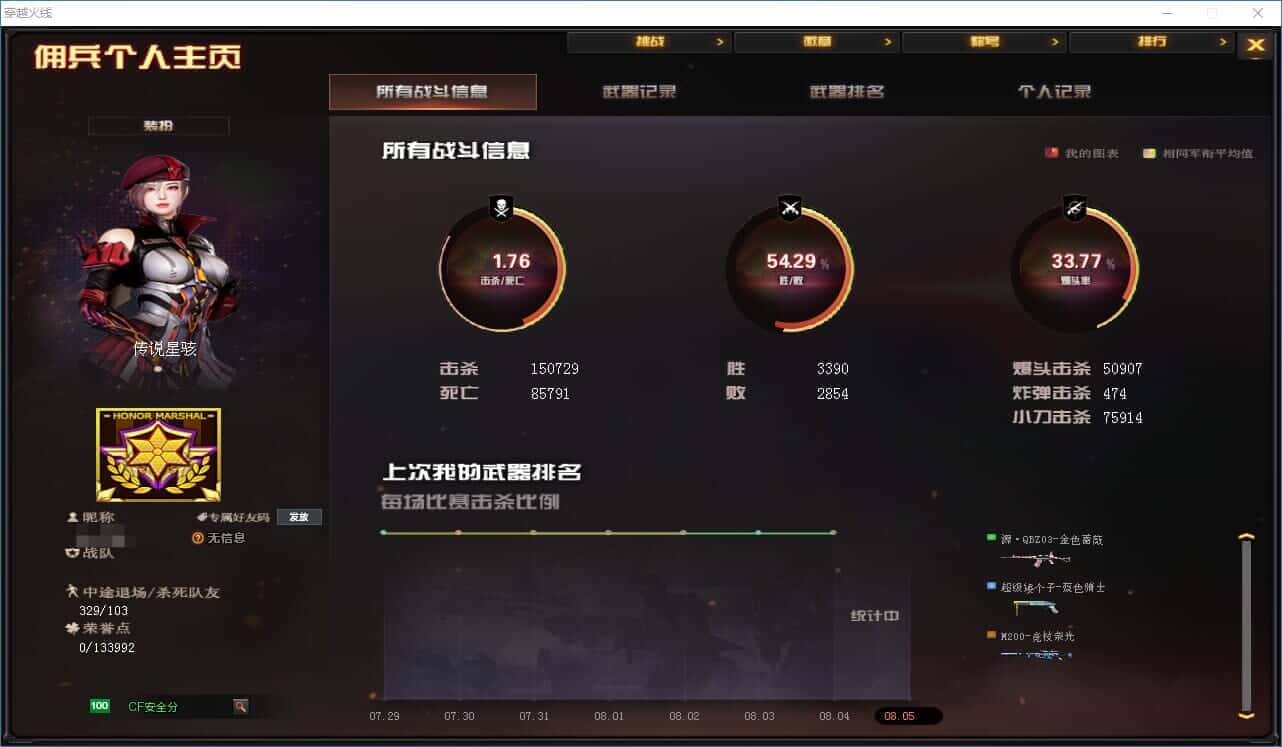Viewport: 1282px width, 747px height.
Task: Toggle the yellow 相同军衔平均值 legend marker
Action: click(x=1149, y=153)
